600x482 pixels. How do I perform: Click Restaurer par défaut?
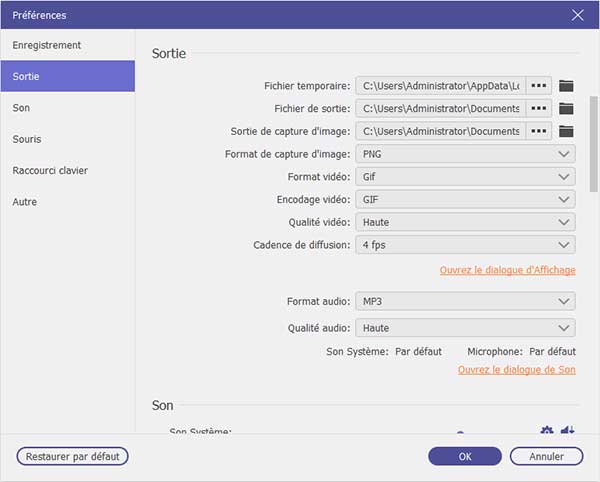click(x=72, y=456)
